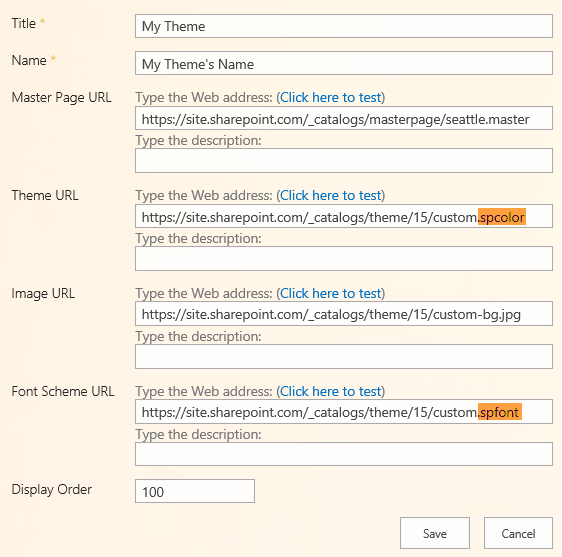Test the Font Scheme URL link
The height and width of the screenshot is (557, 562).
[330, 391]
